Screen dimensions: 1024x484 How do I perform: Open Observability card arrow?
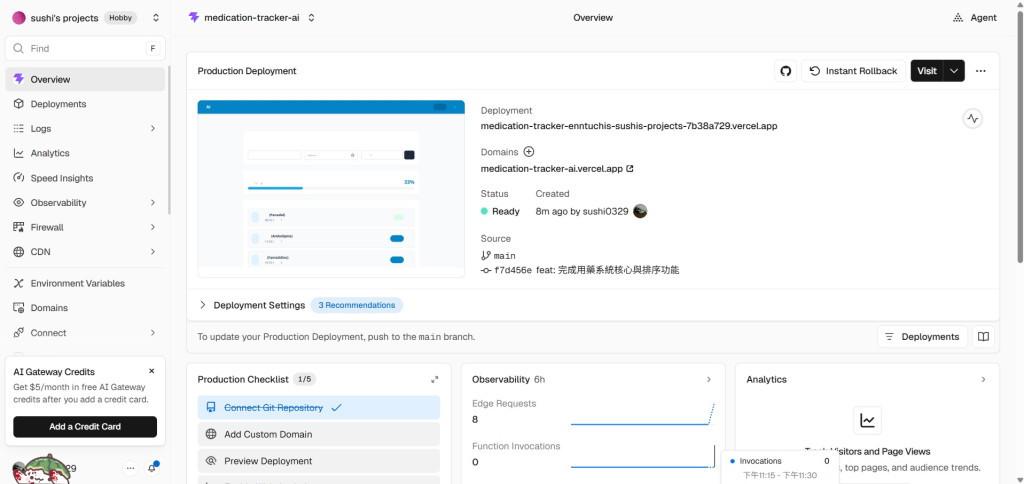tap(709, 379)
